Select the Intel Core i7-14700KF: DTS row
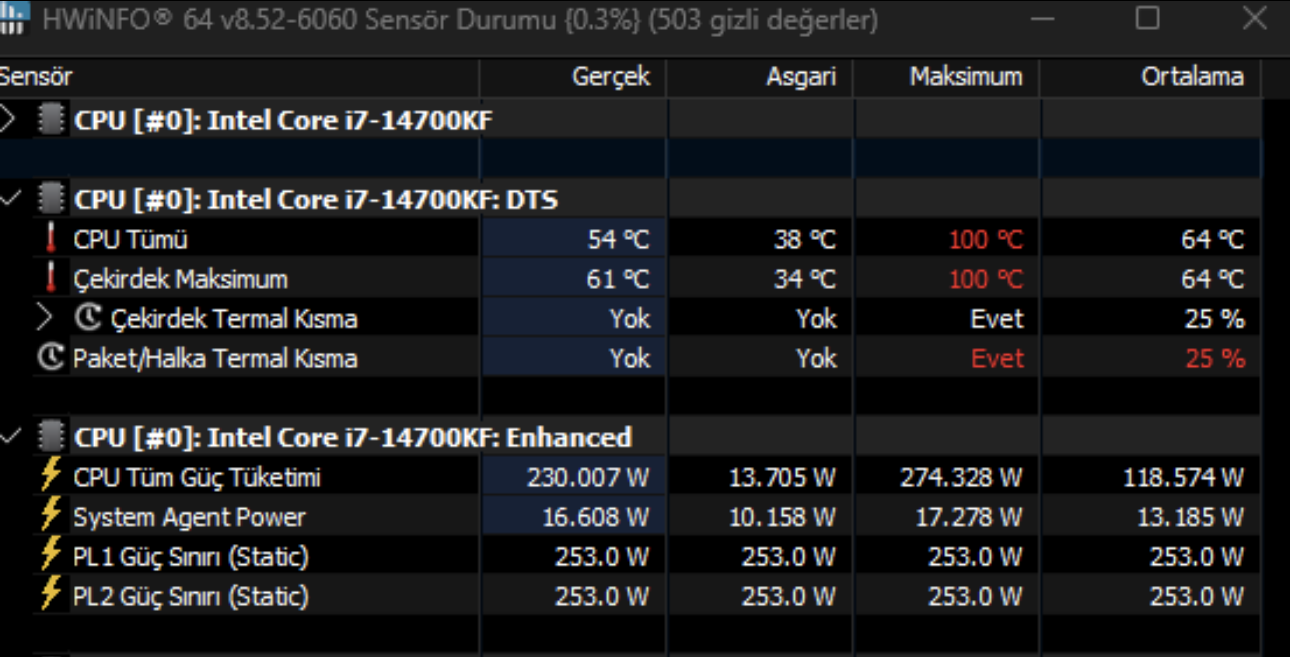 pos(316,200)
